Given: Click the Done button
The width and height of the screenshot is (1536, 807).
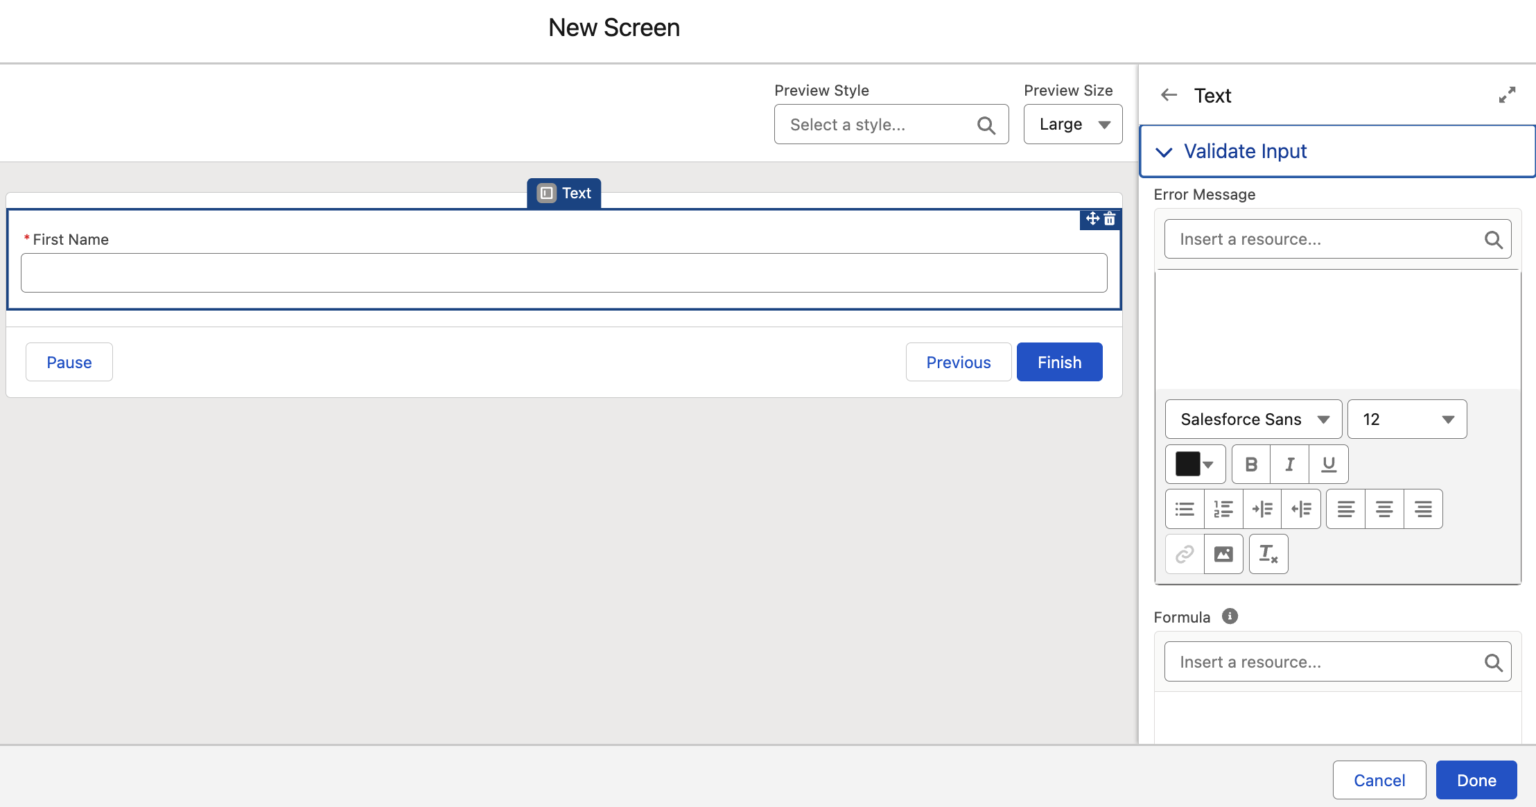Looking at the screenshot, I should 1476,780.
